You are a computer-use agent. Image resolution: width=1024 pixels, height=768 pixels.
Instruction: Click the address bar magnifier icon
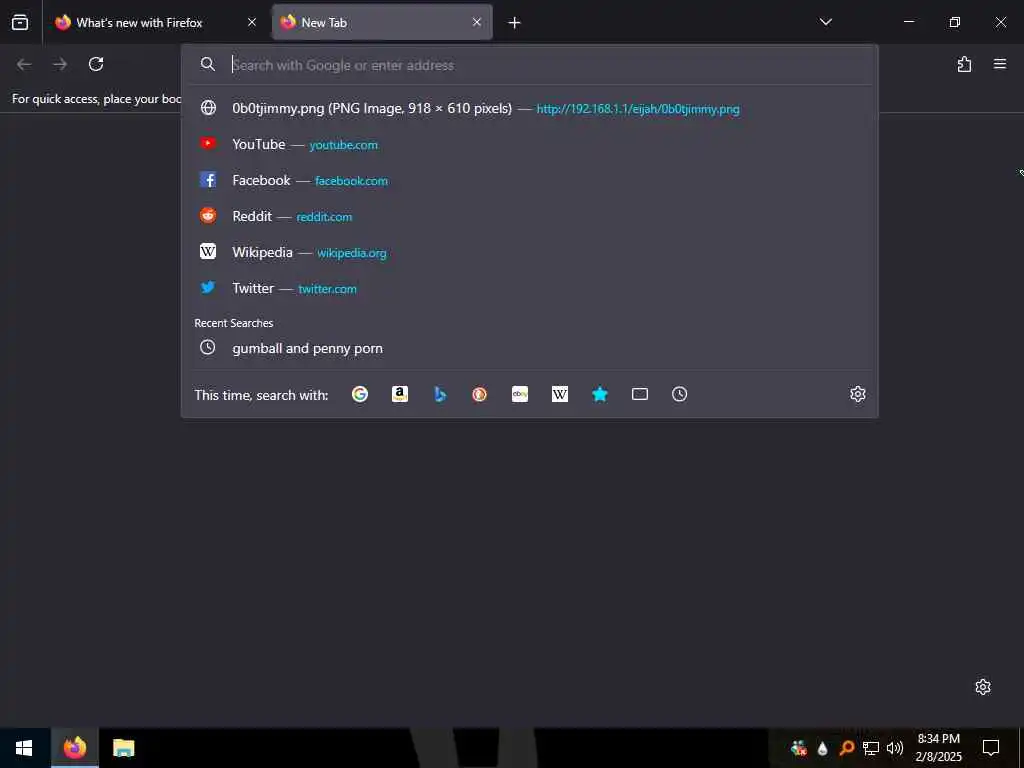pos(208,64)
